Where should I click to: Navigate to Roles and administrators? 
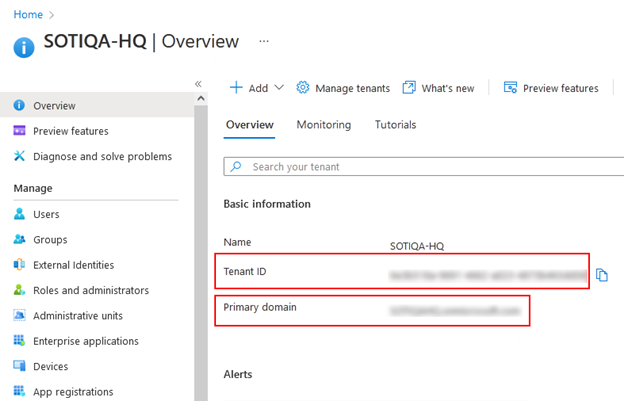(x=91, y=290)
